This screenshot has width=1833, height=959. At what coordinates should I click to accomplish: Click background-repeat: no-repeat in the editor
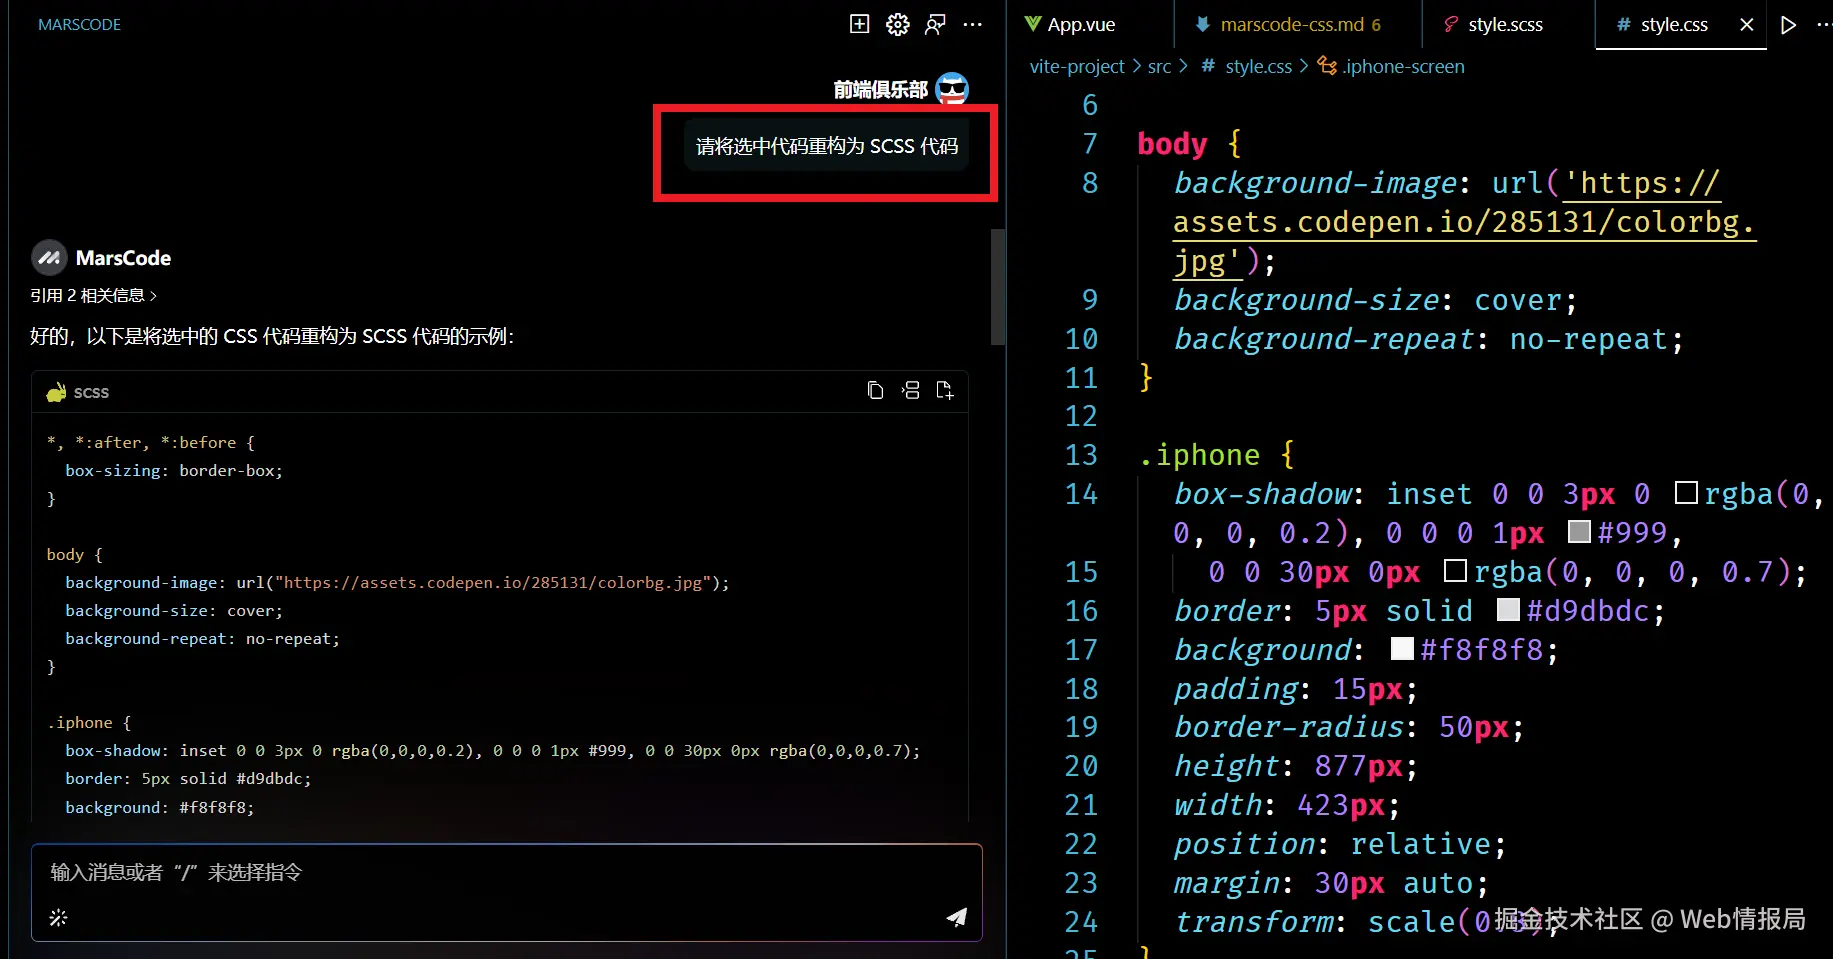click(1429, 339)
